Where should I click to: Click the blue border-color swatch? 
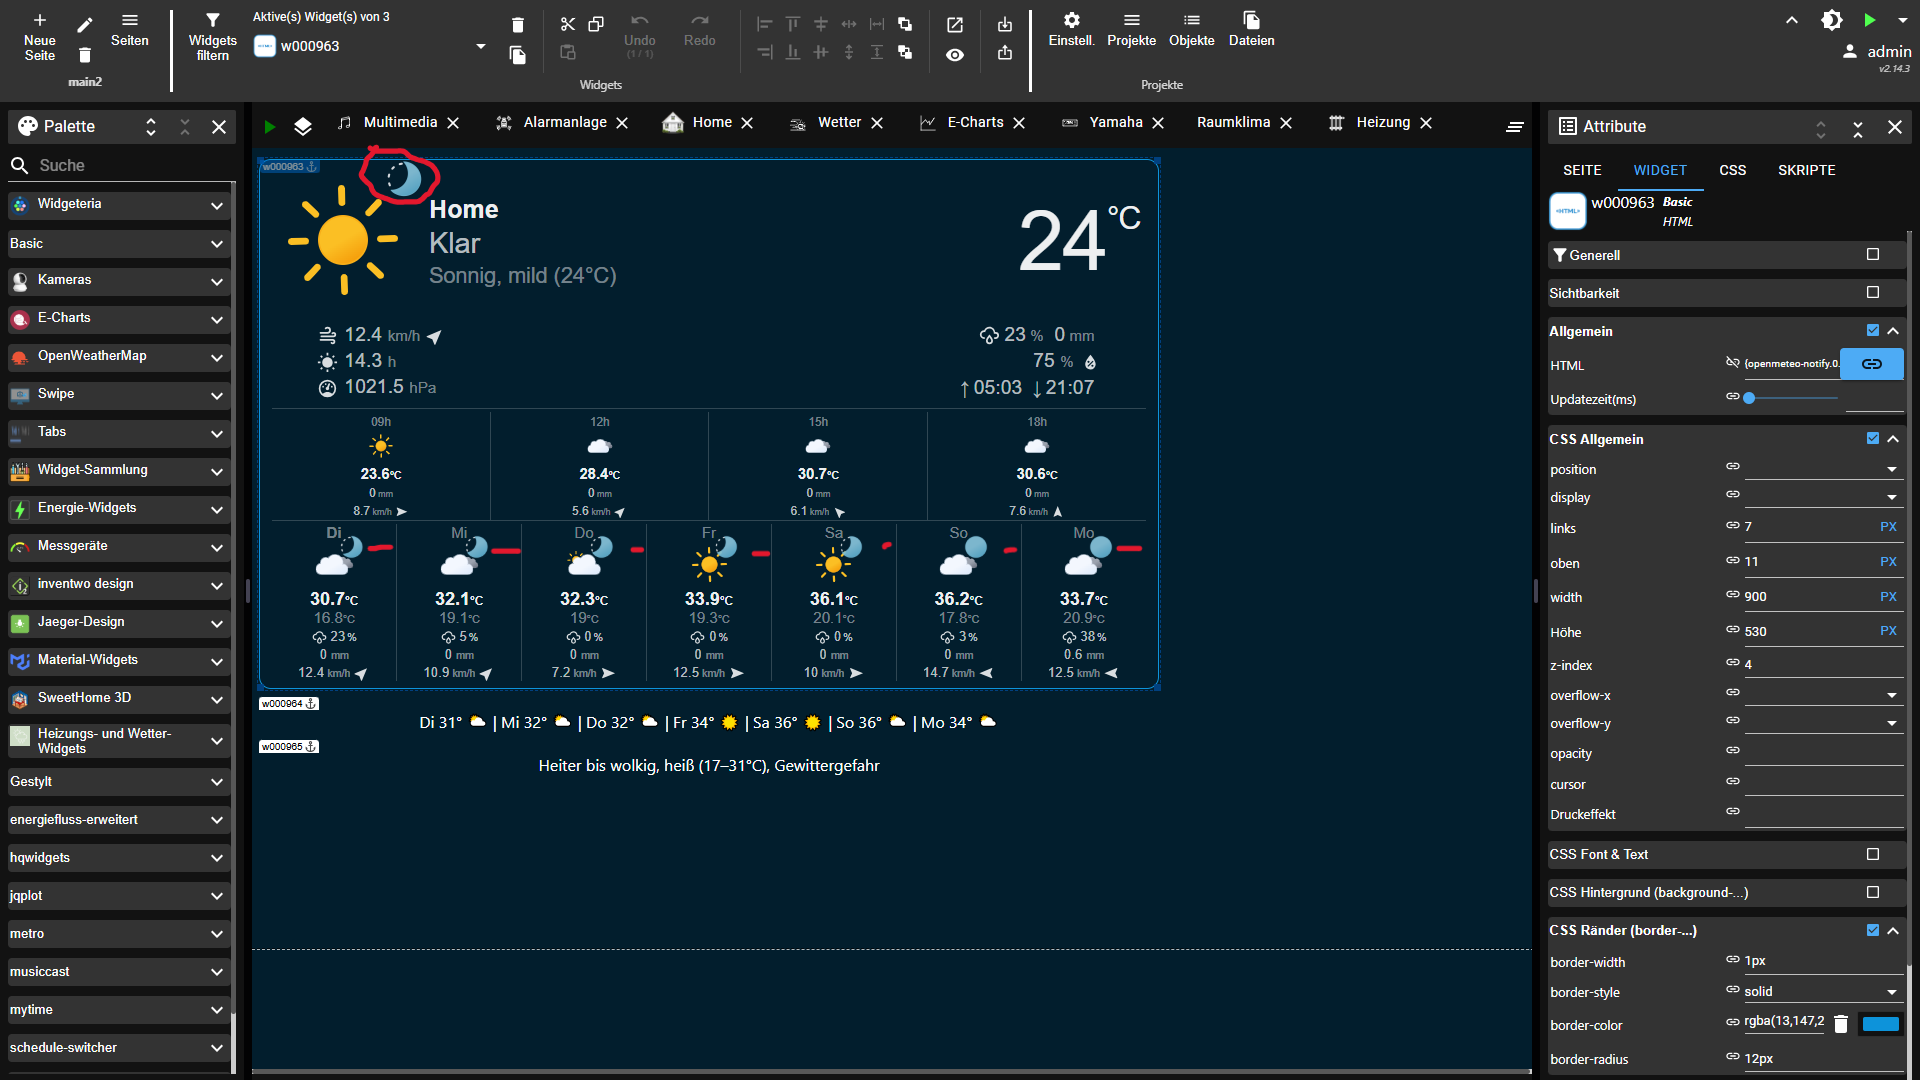(1880, 1024)
